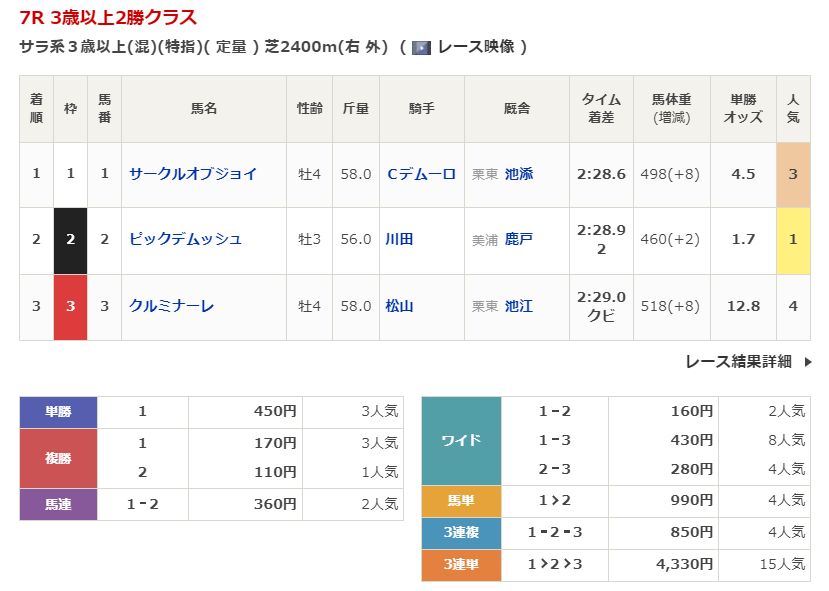Open trainer 池添 page

(519, 174)
